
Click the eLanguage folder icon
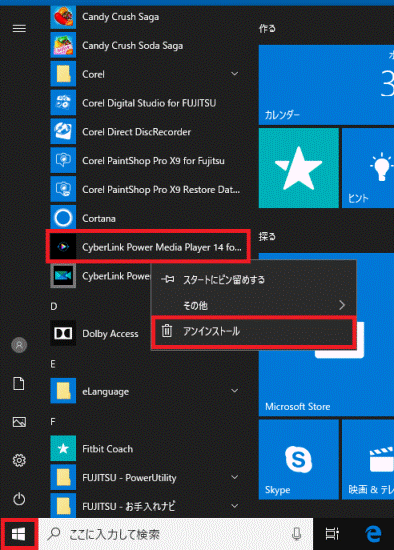pos(63,391)
